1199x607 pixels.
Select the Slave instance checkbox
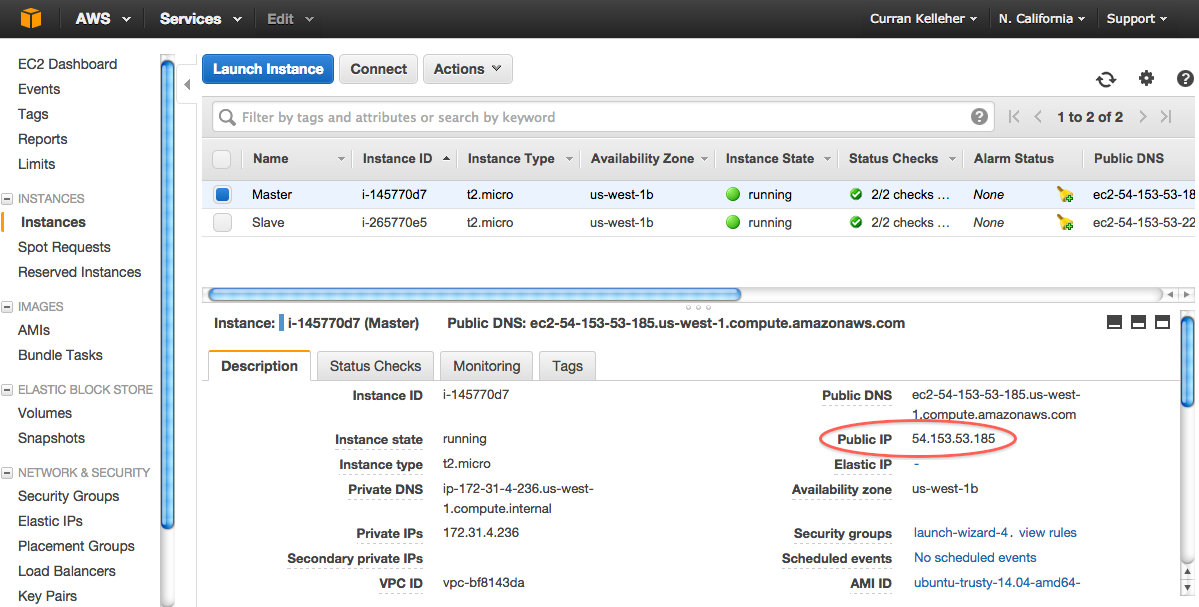tap(223, 223)
